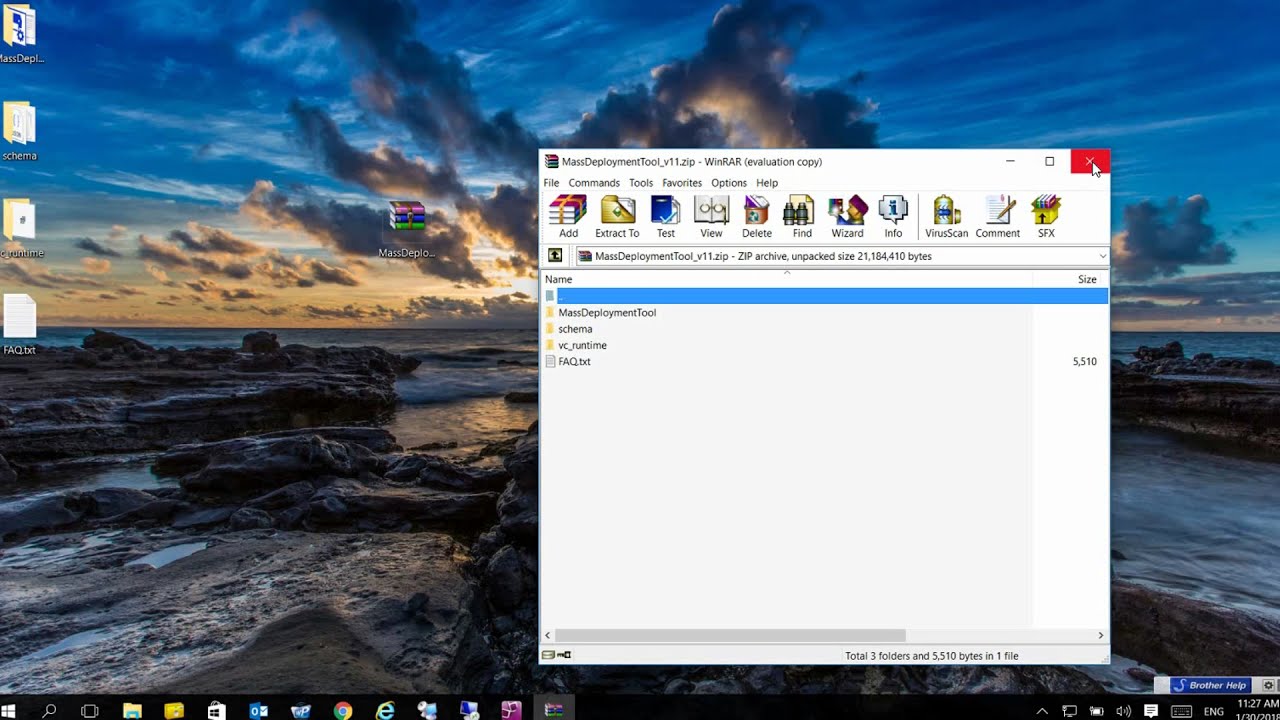Open the Favorites menu
The width and height of the screenshot is (1280, 720).
pyautogui.click(x=682, y=183)
